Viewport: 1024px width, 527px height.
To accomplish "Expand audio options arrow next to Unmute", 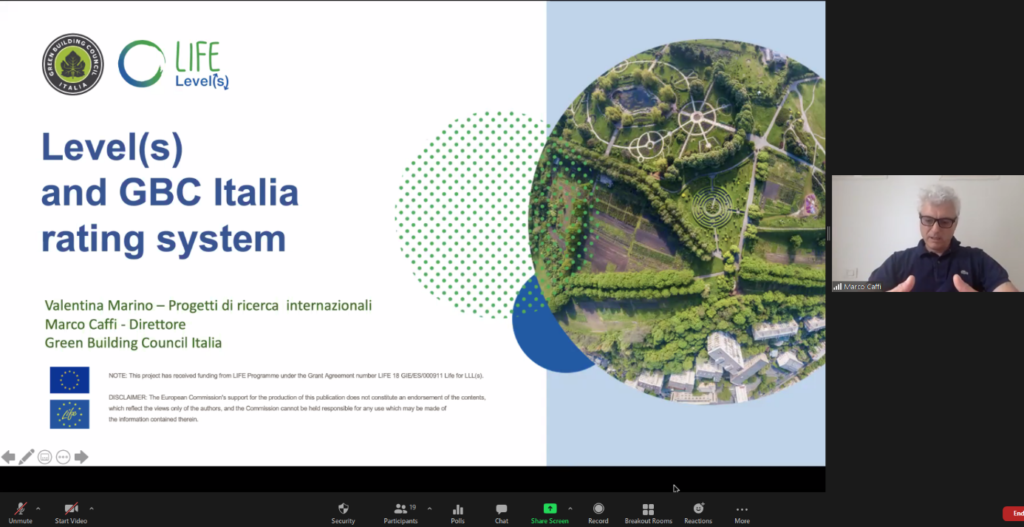I will (x=38, y=508).
